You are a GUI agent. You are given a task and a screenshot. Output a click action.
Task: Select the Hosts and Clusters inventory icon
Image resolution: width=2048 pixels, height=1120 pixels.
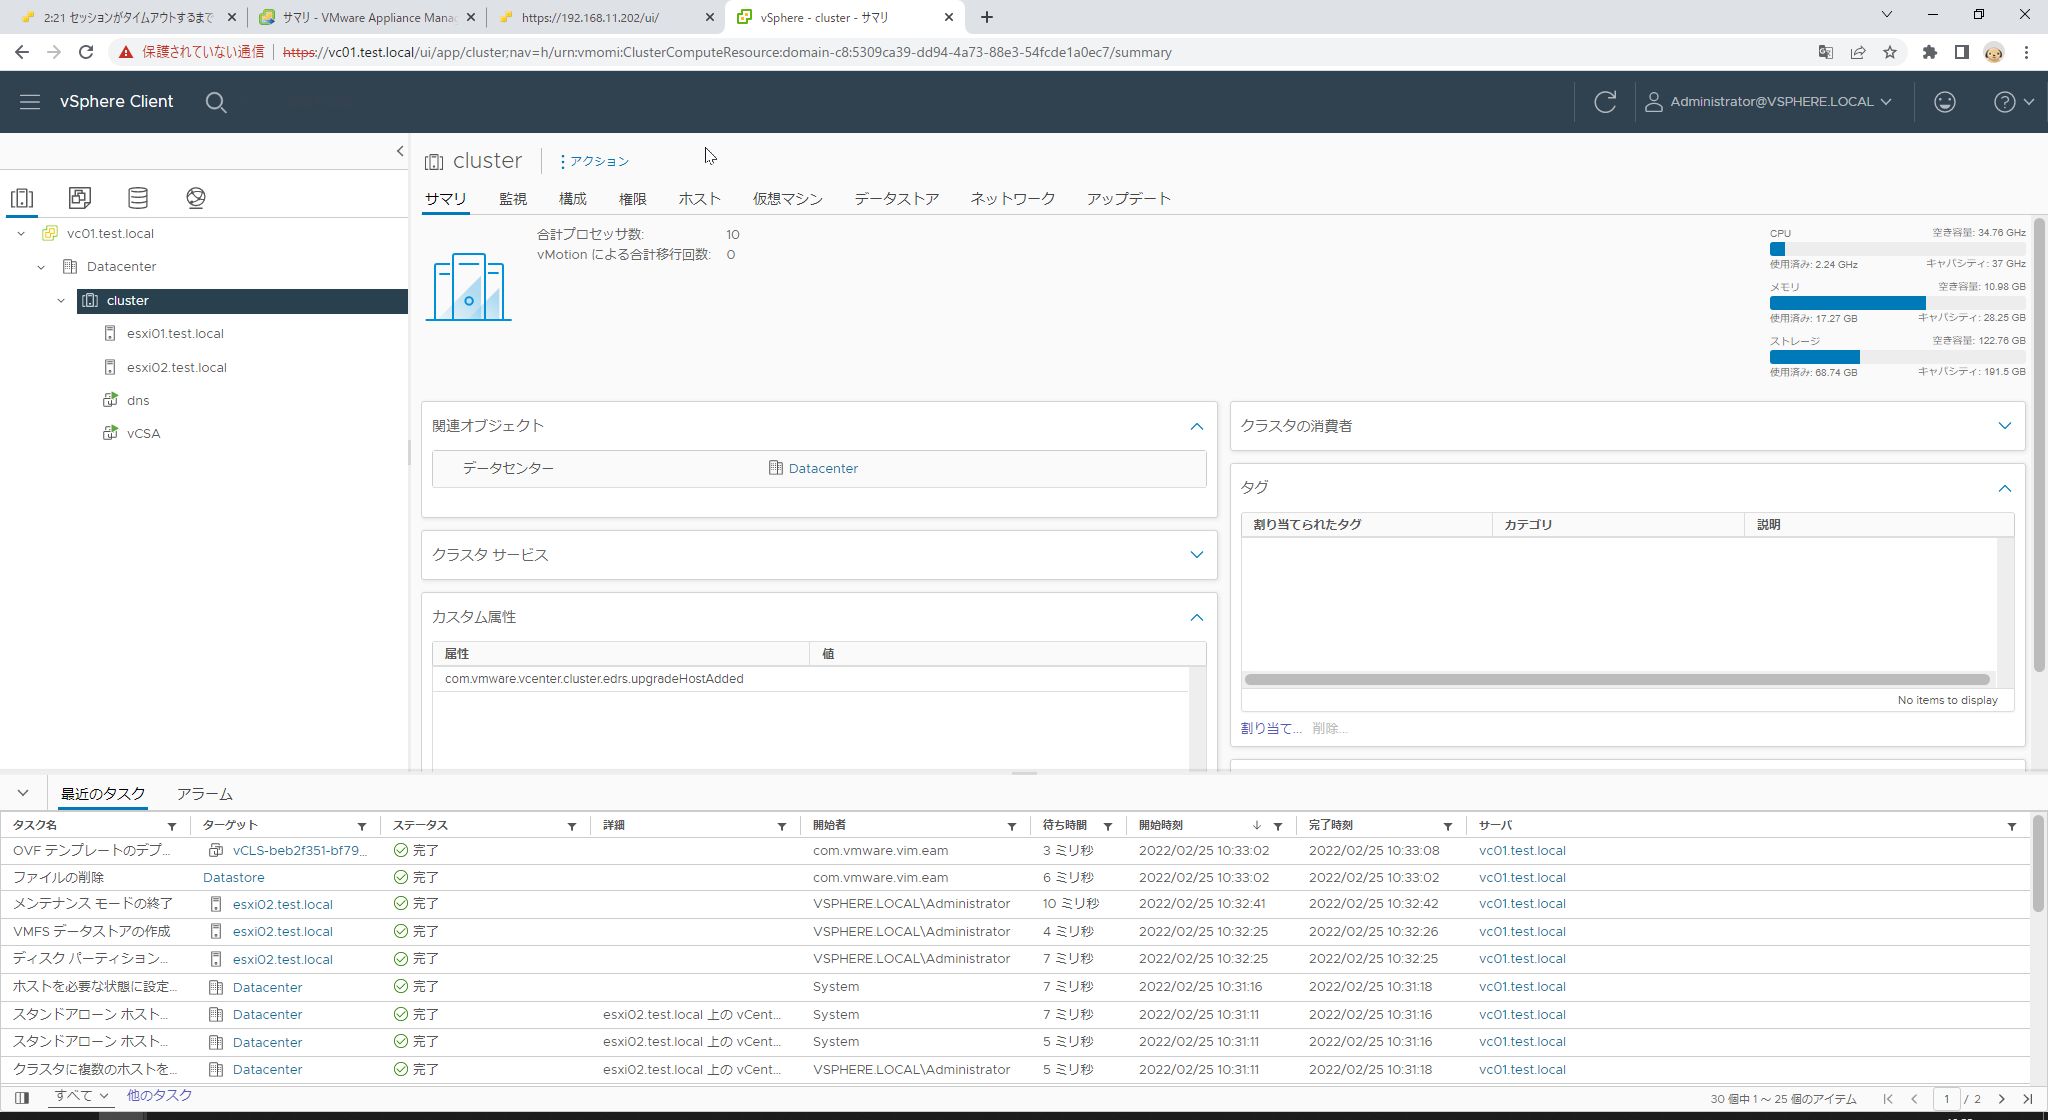tap(22, 198)
